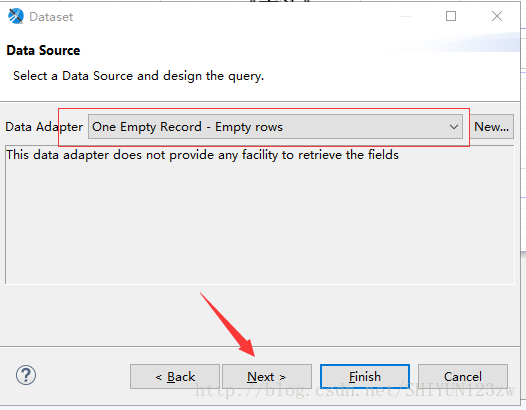The height and width of the screenshot is (410, 526).
Task: Proceed with the Next > button
Action: pos(267,376)
